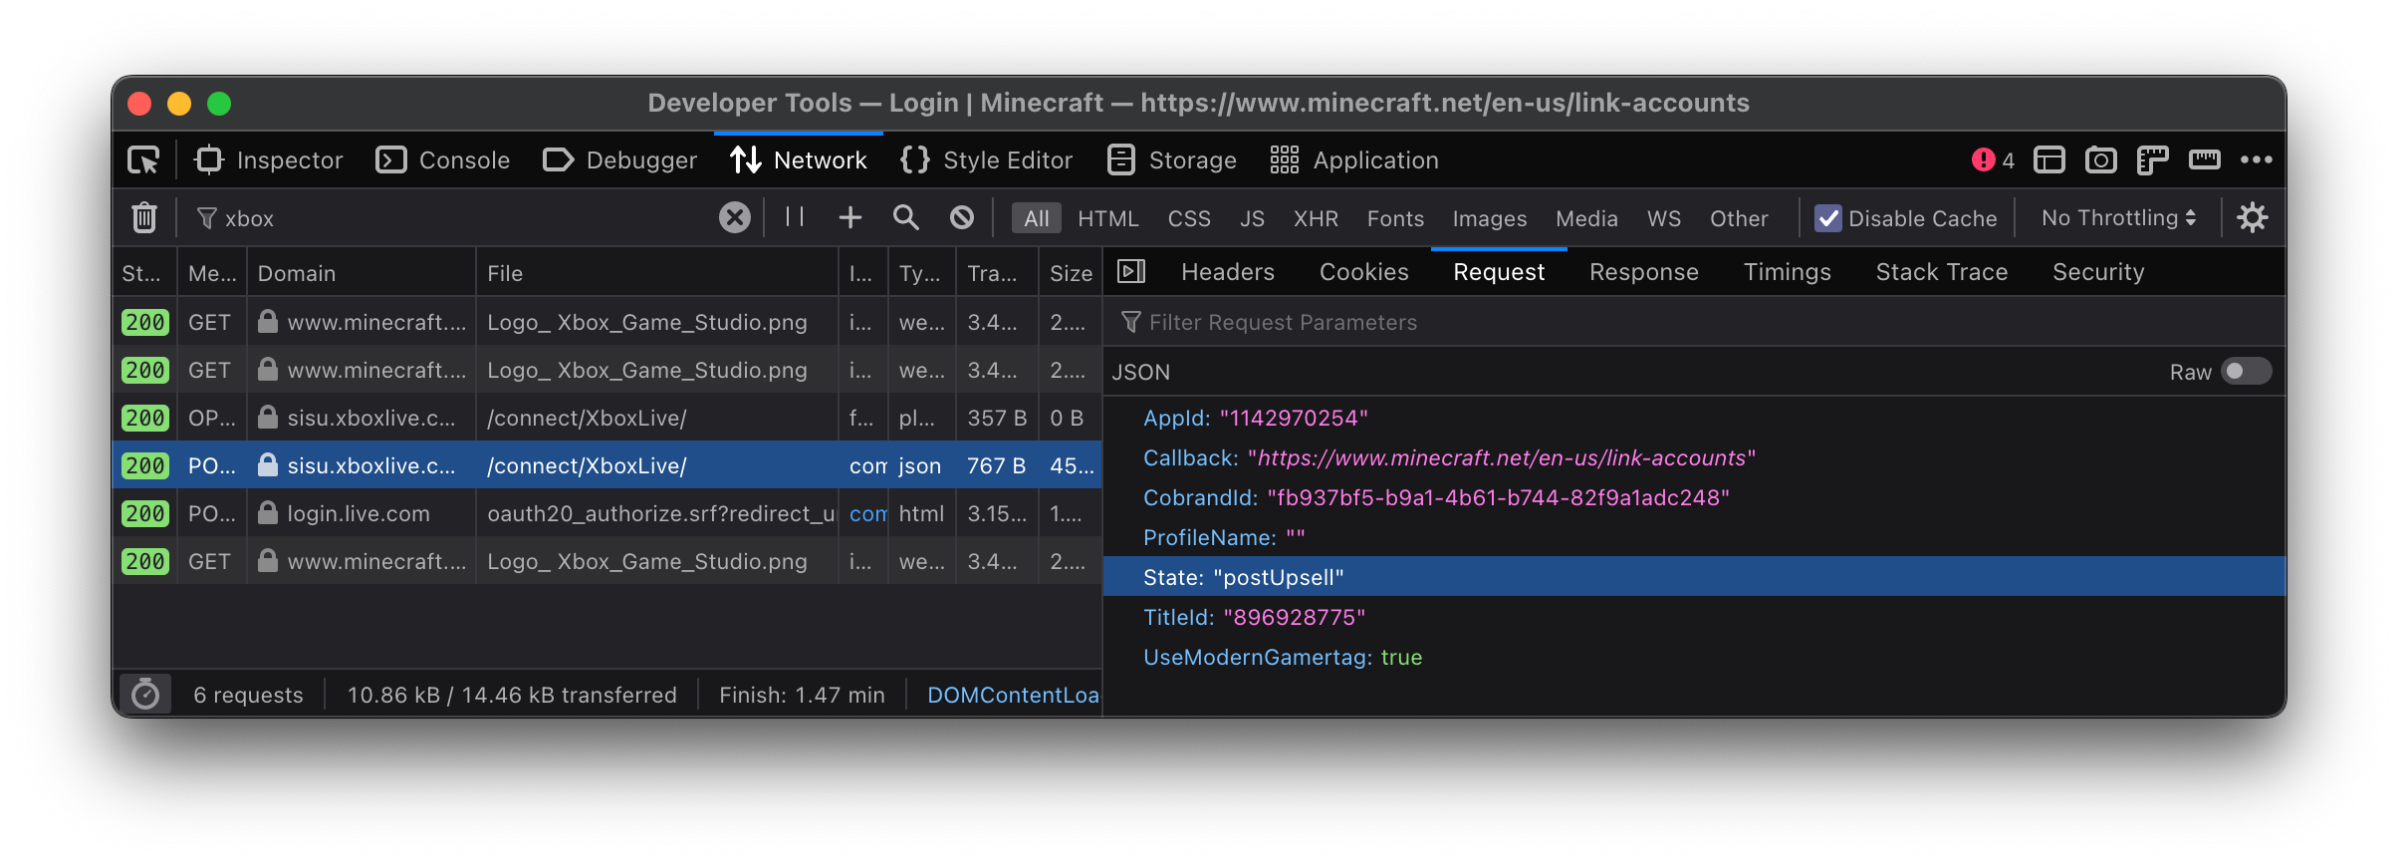
Task: Switch to Application tab
Action: point(1354,160)
